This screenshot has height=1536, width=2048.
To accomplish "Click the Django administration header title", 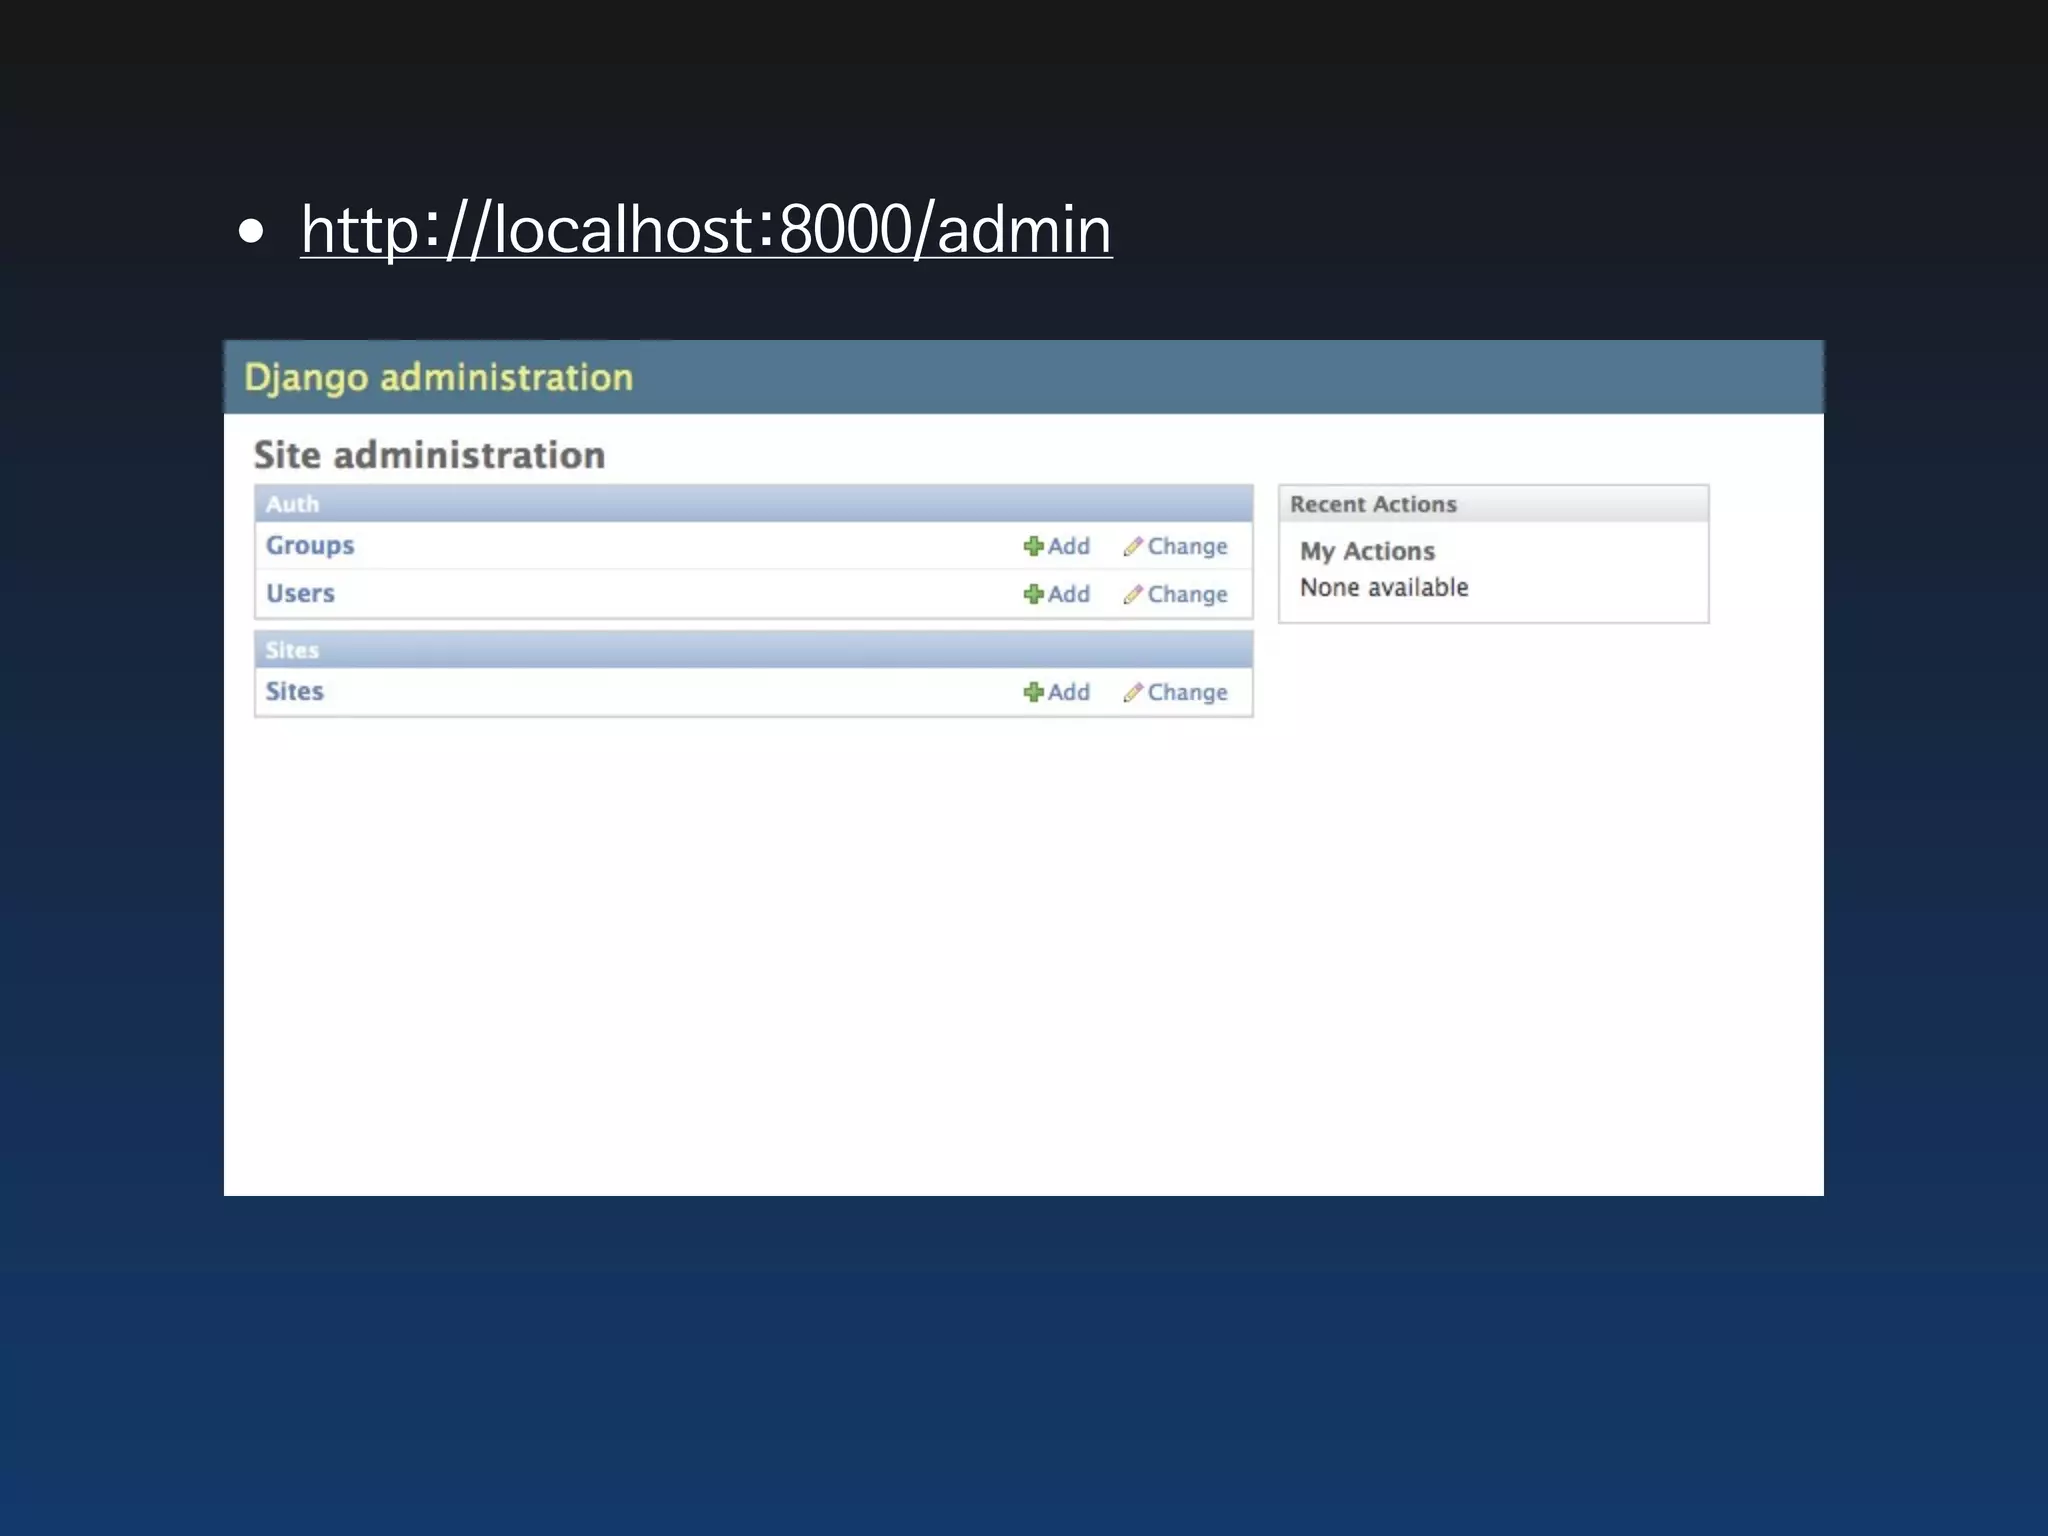I will [438, 378].
